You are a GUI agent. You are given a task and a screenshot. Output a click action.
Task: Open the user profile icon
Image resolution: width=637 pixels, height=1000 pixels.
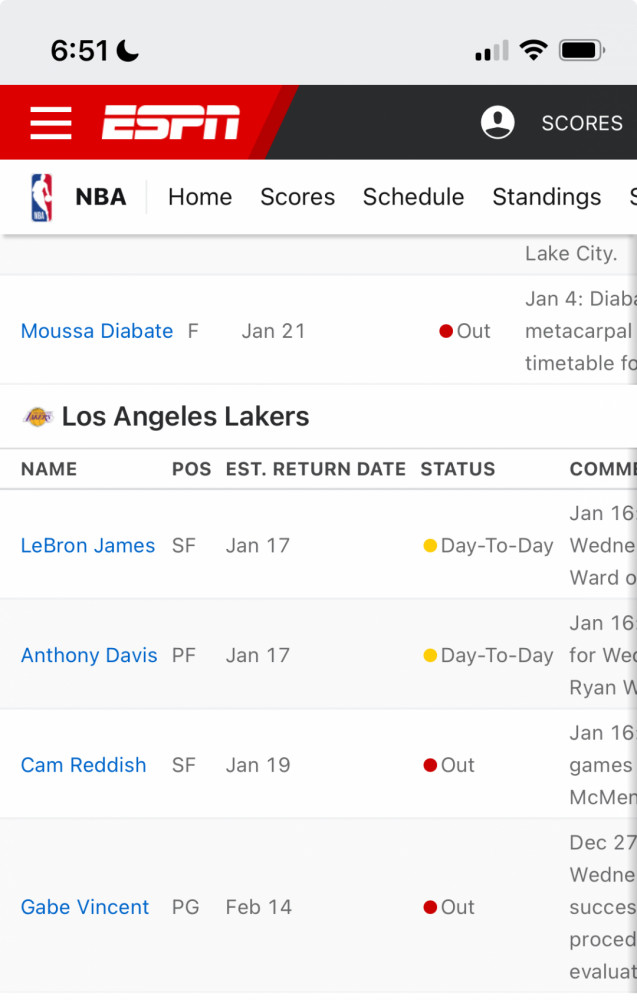[x=497, y=122]
